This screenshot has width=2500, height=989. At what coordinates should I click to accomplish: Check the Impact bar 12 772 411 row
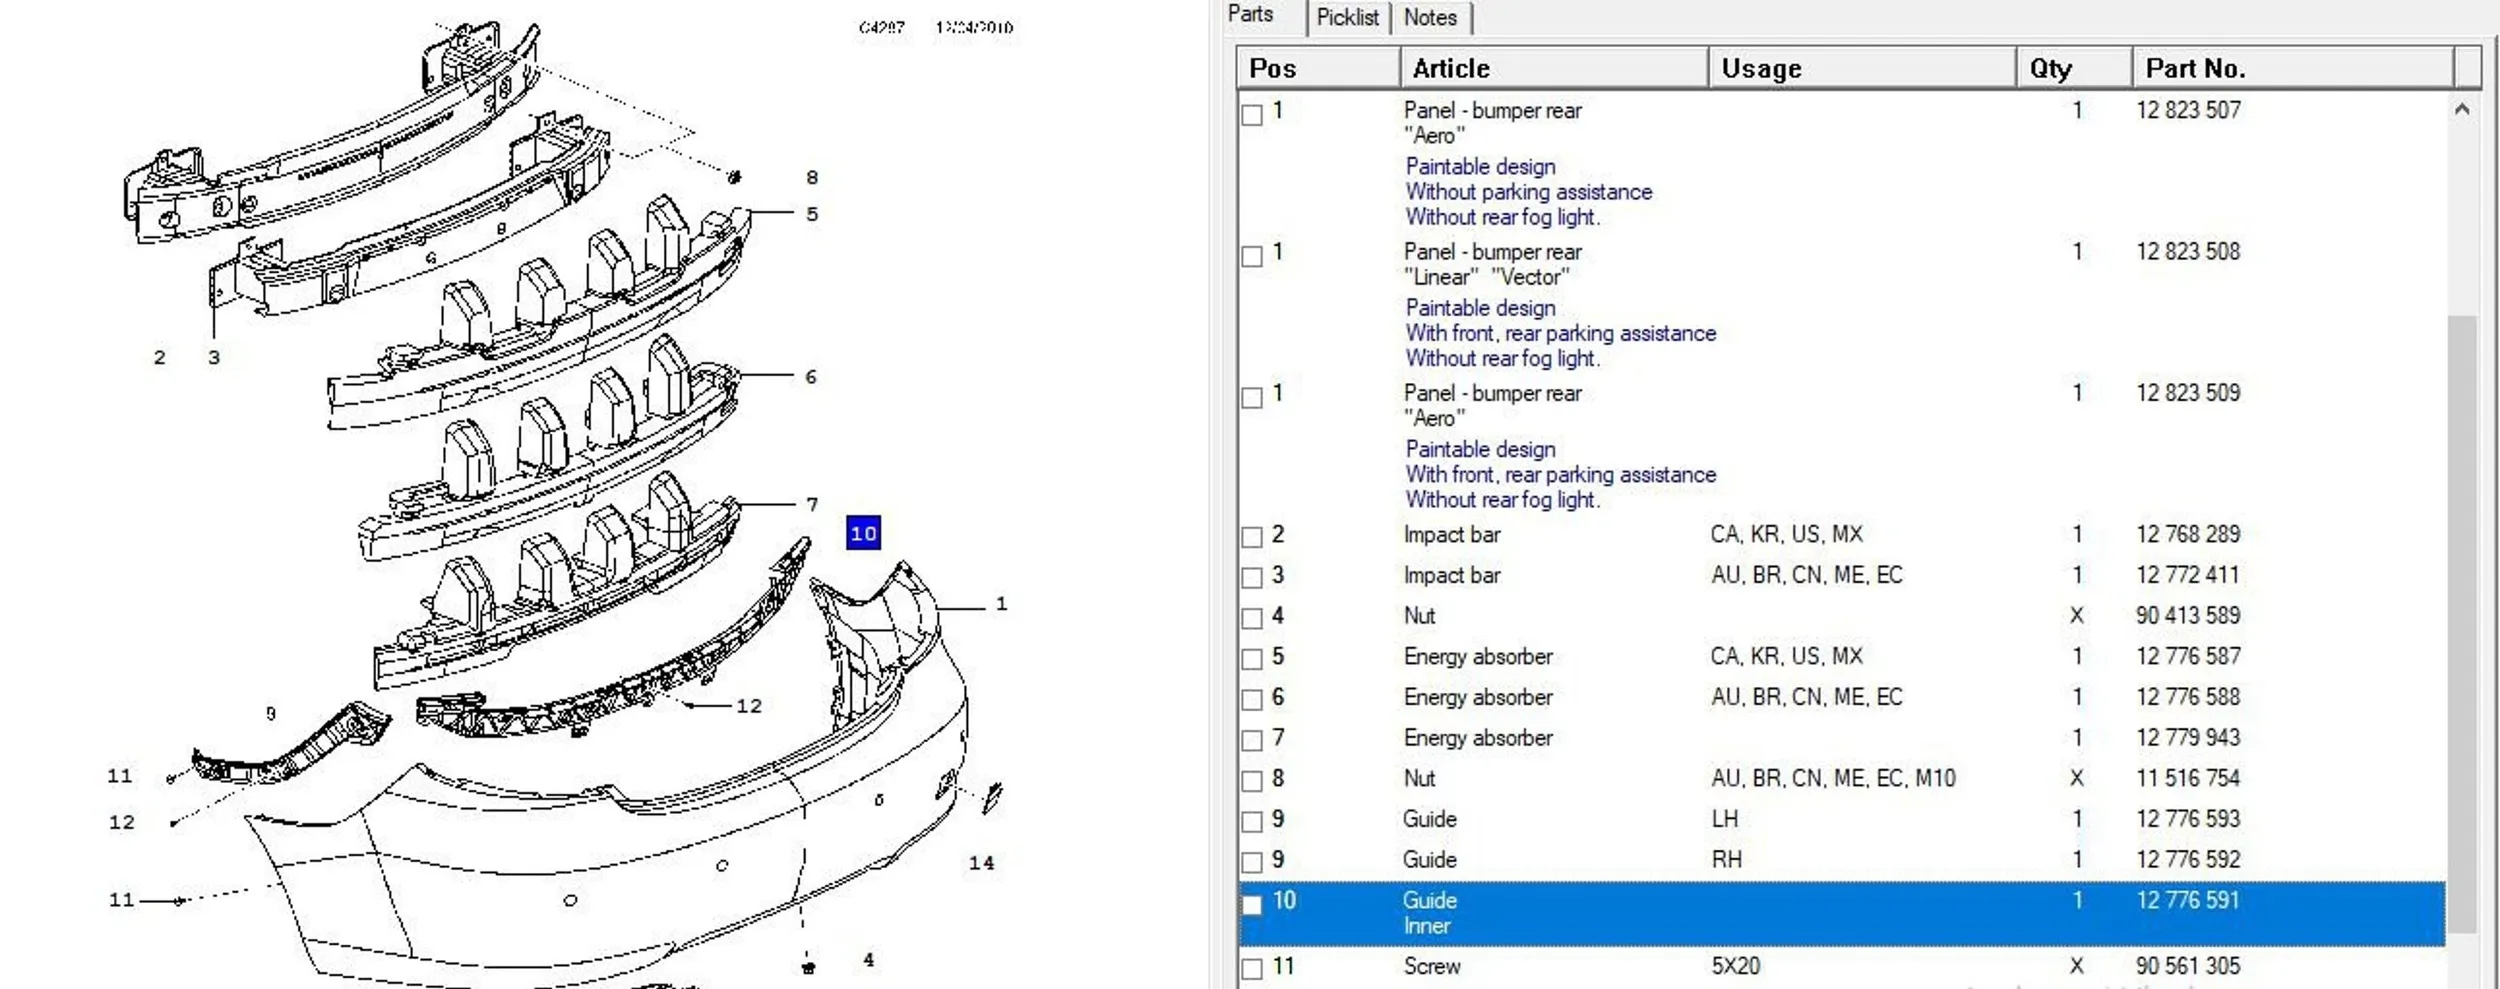pos(1252,578)
